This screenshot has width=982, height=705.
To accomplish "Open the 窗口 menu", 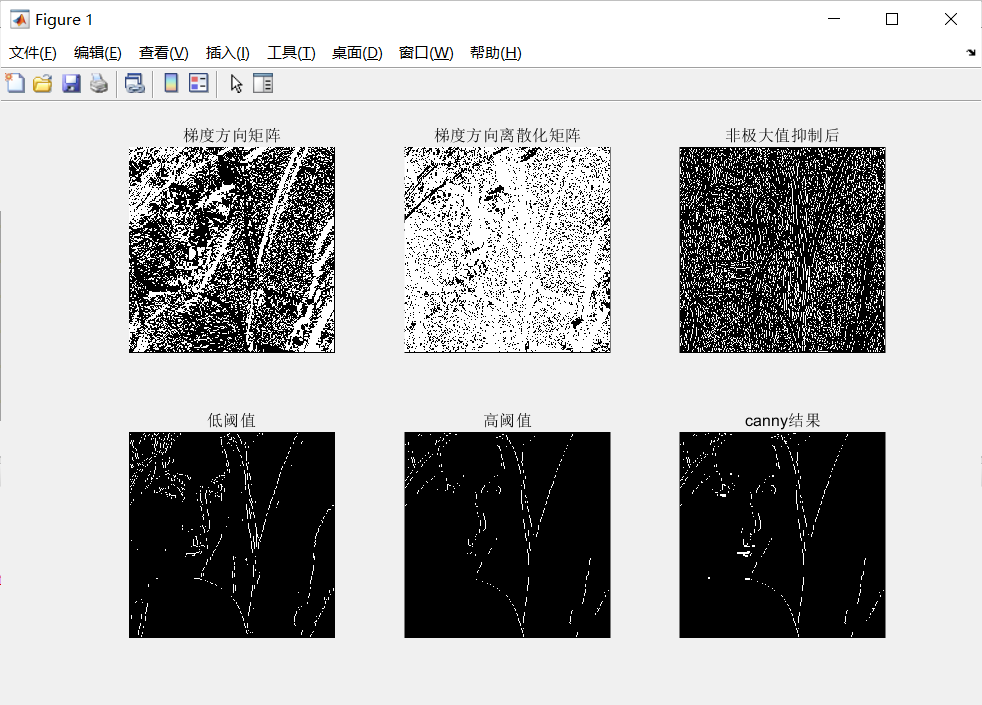I will (425, 52).
